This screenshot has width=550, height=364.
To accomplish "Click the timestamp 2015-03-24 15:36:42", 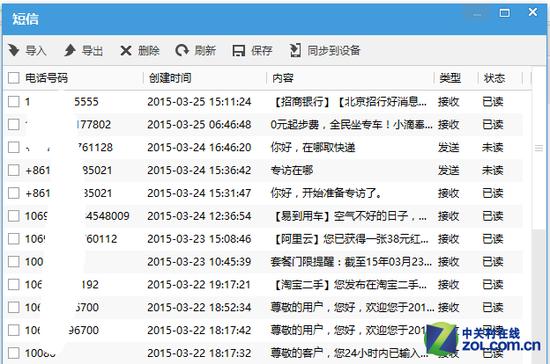I will coord(199,170).
